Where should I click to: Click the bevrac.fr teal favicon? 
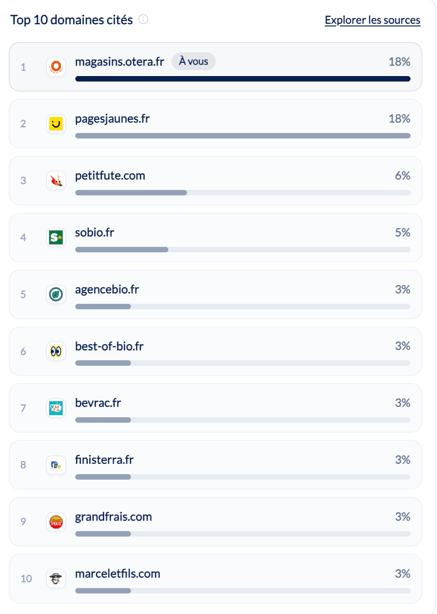[56, 408]
